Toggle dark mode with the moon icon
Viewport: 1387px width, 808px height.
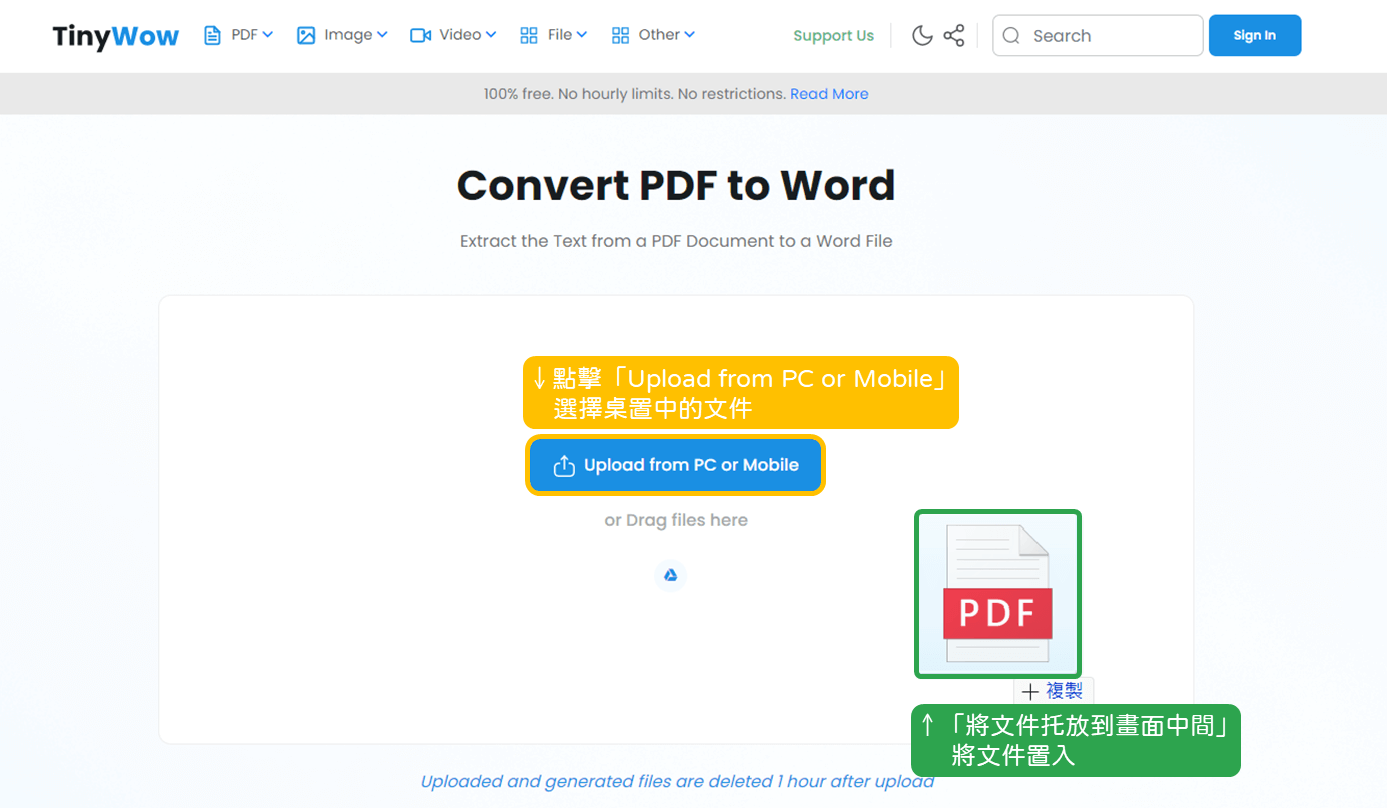coord(922,36)
